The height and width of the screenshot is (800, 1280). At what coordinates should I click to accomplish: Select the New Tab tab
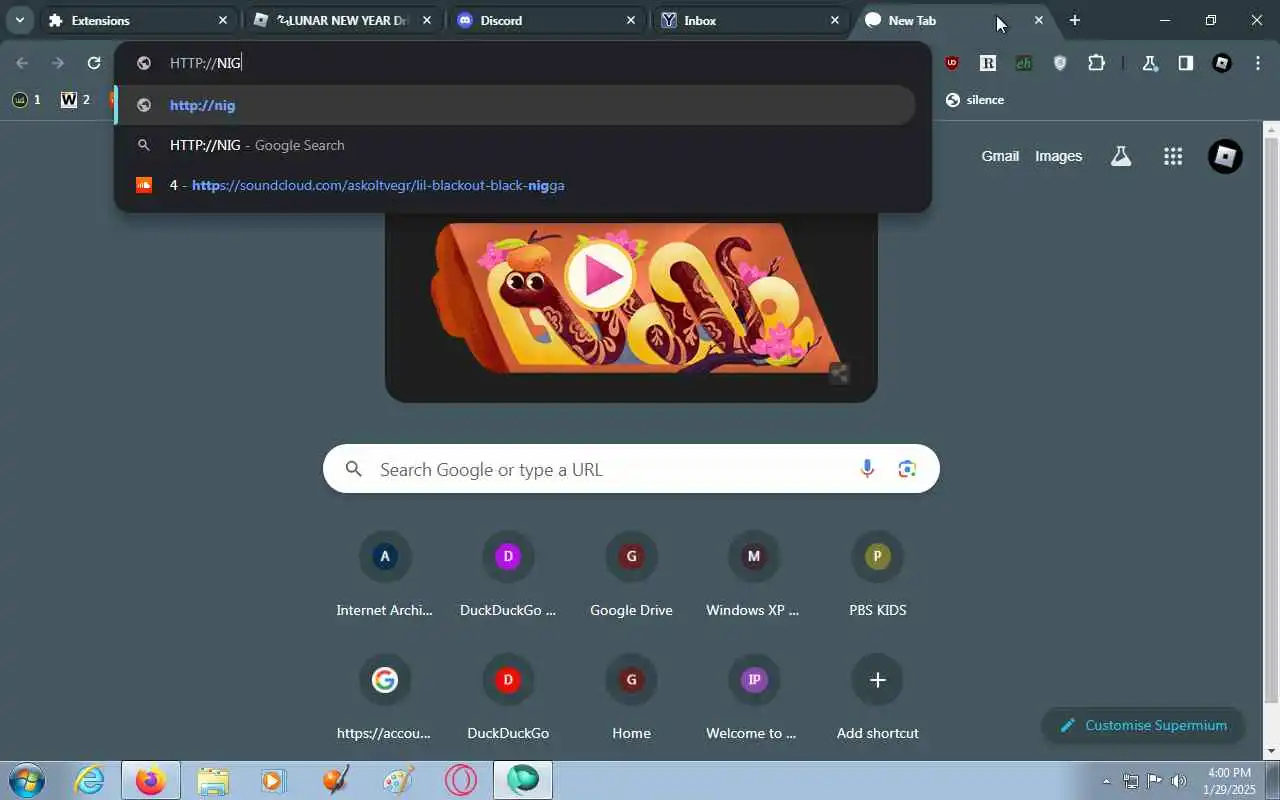click(955, 20)
